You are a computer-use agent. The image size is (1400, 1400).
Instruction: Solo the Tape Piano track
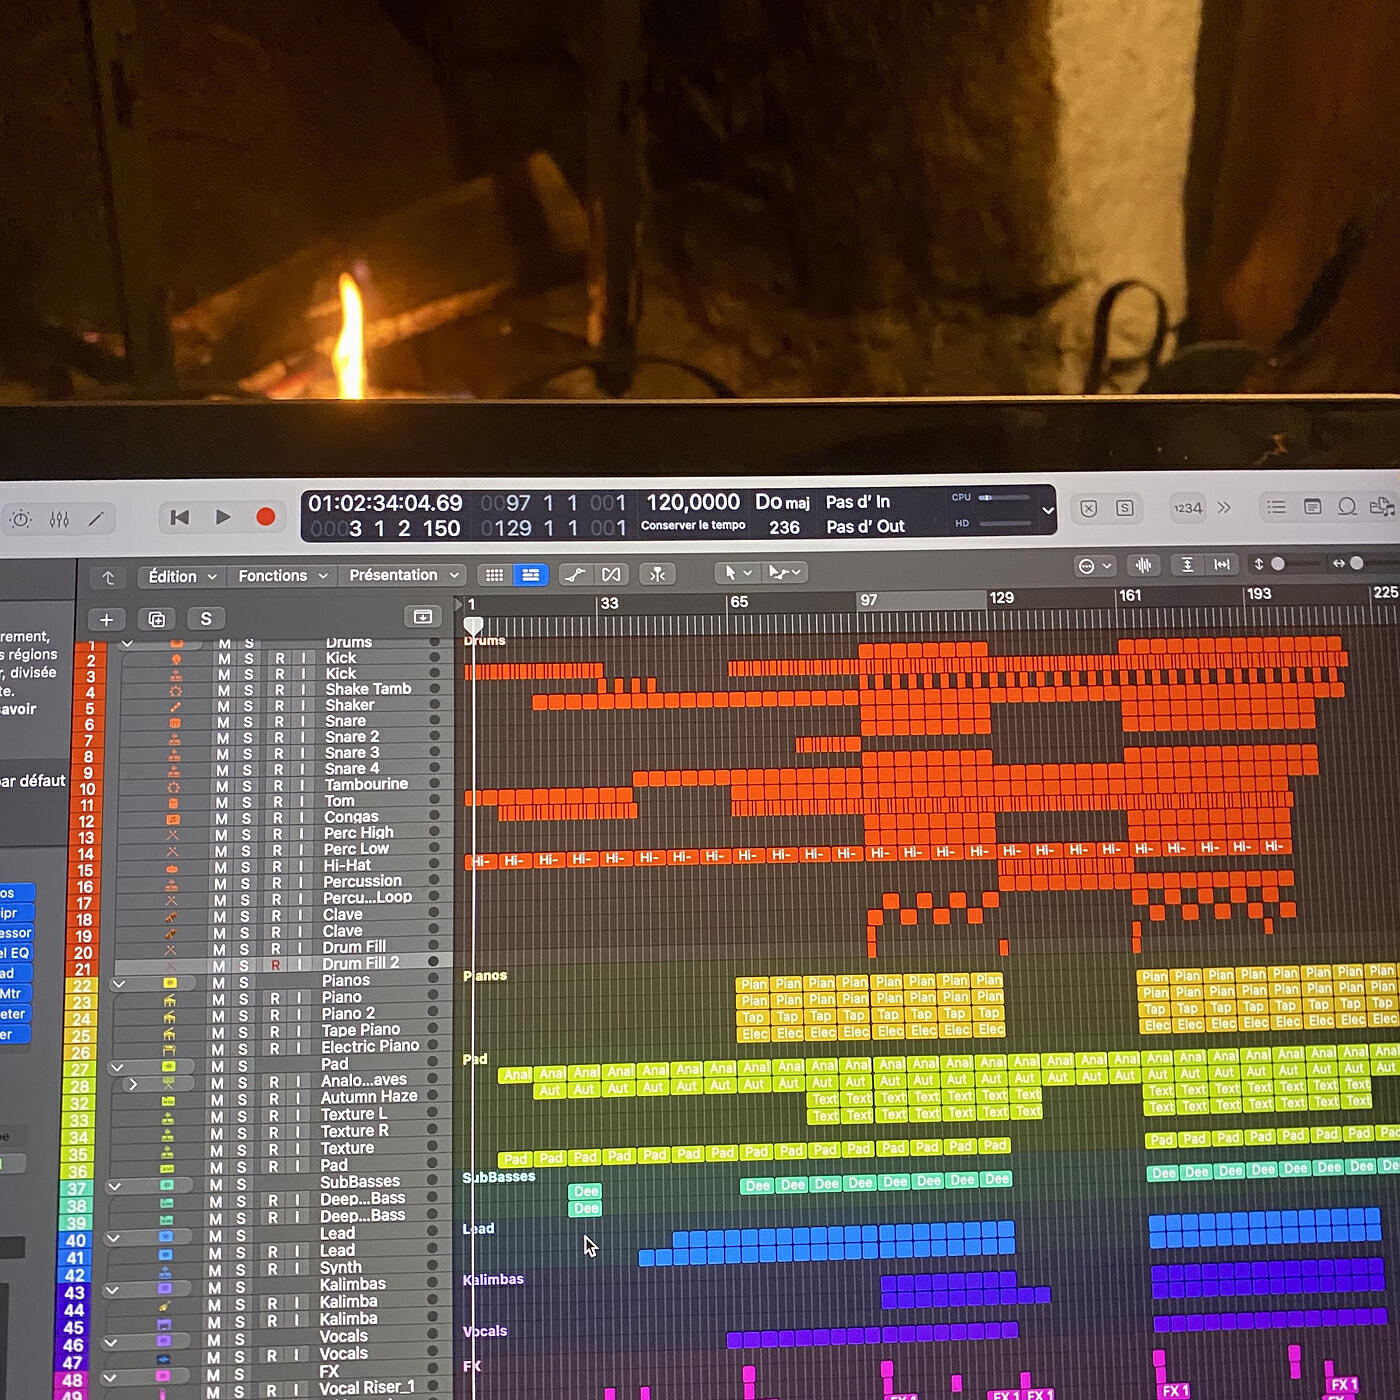click(x=244, y=1032)
